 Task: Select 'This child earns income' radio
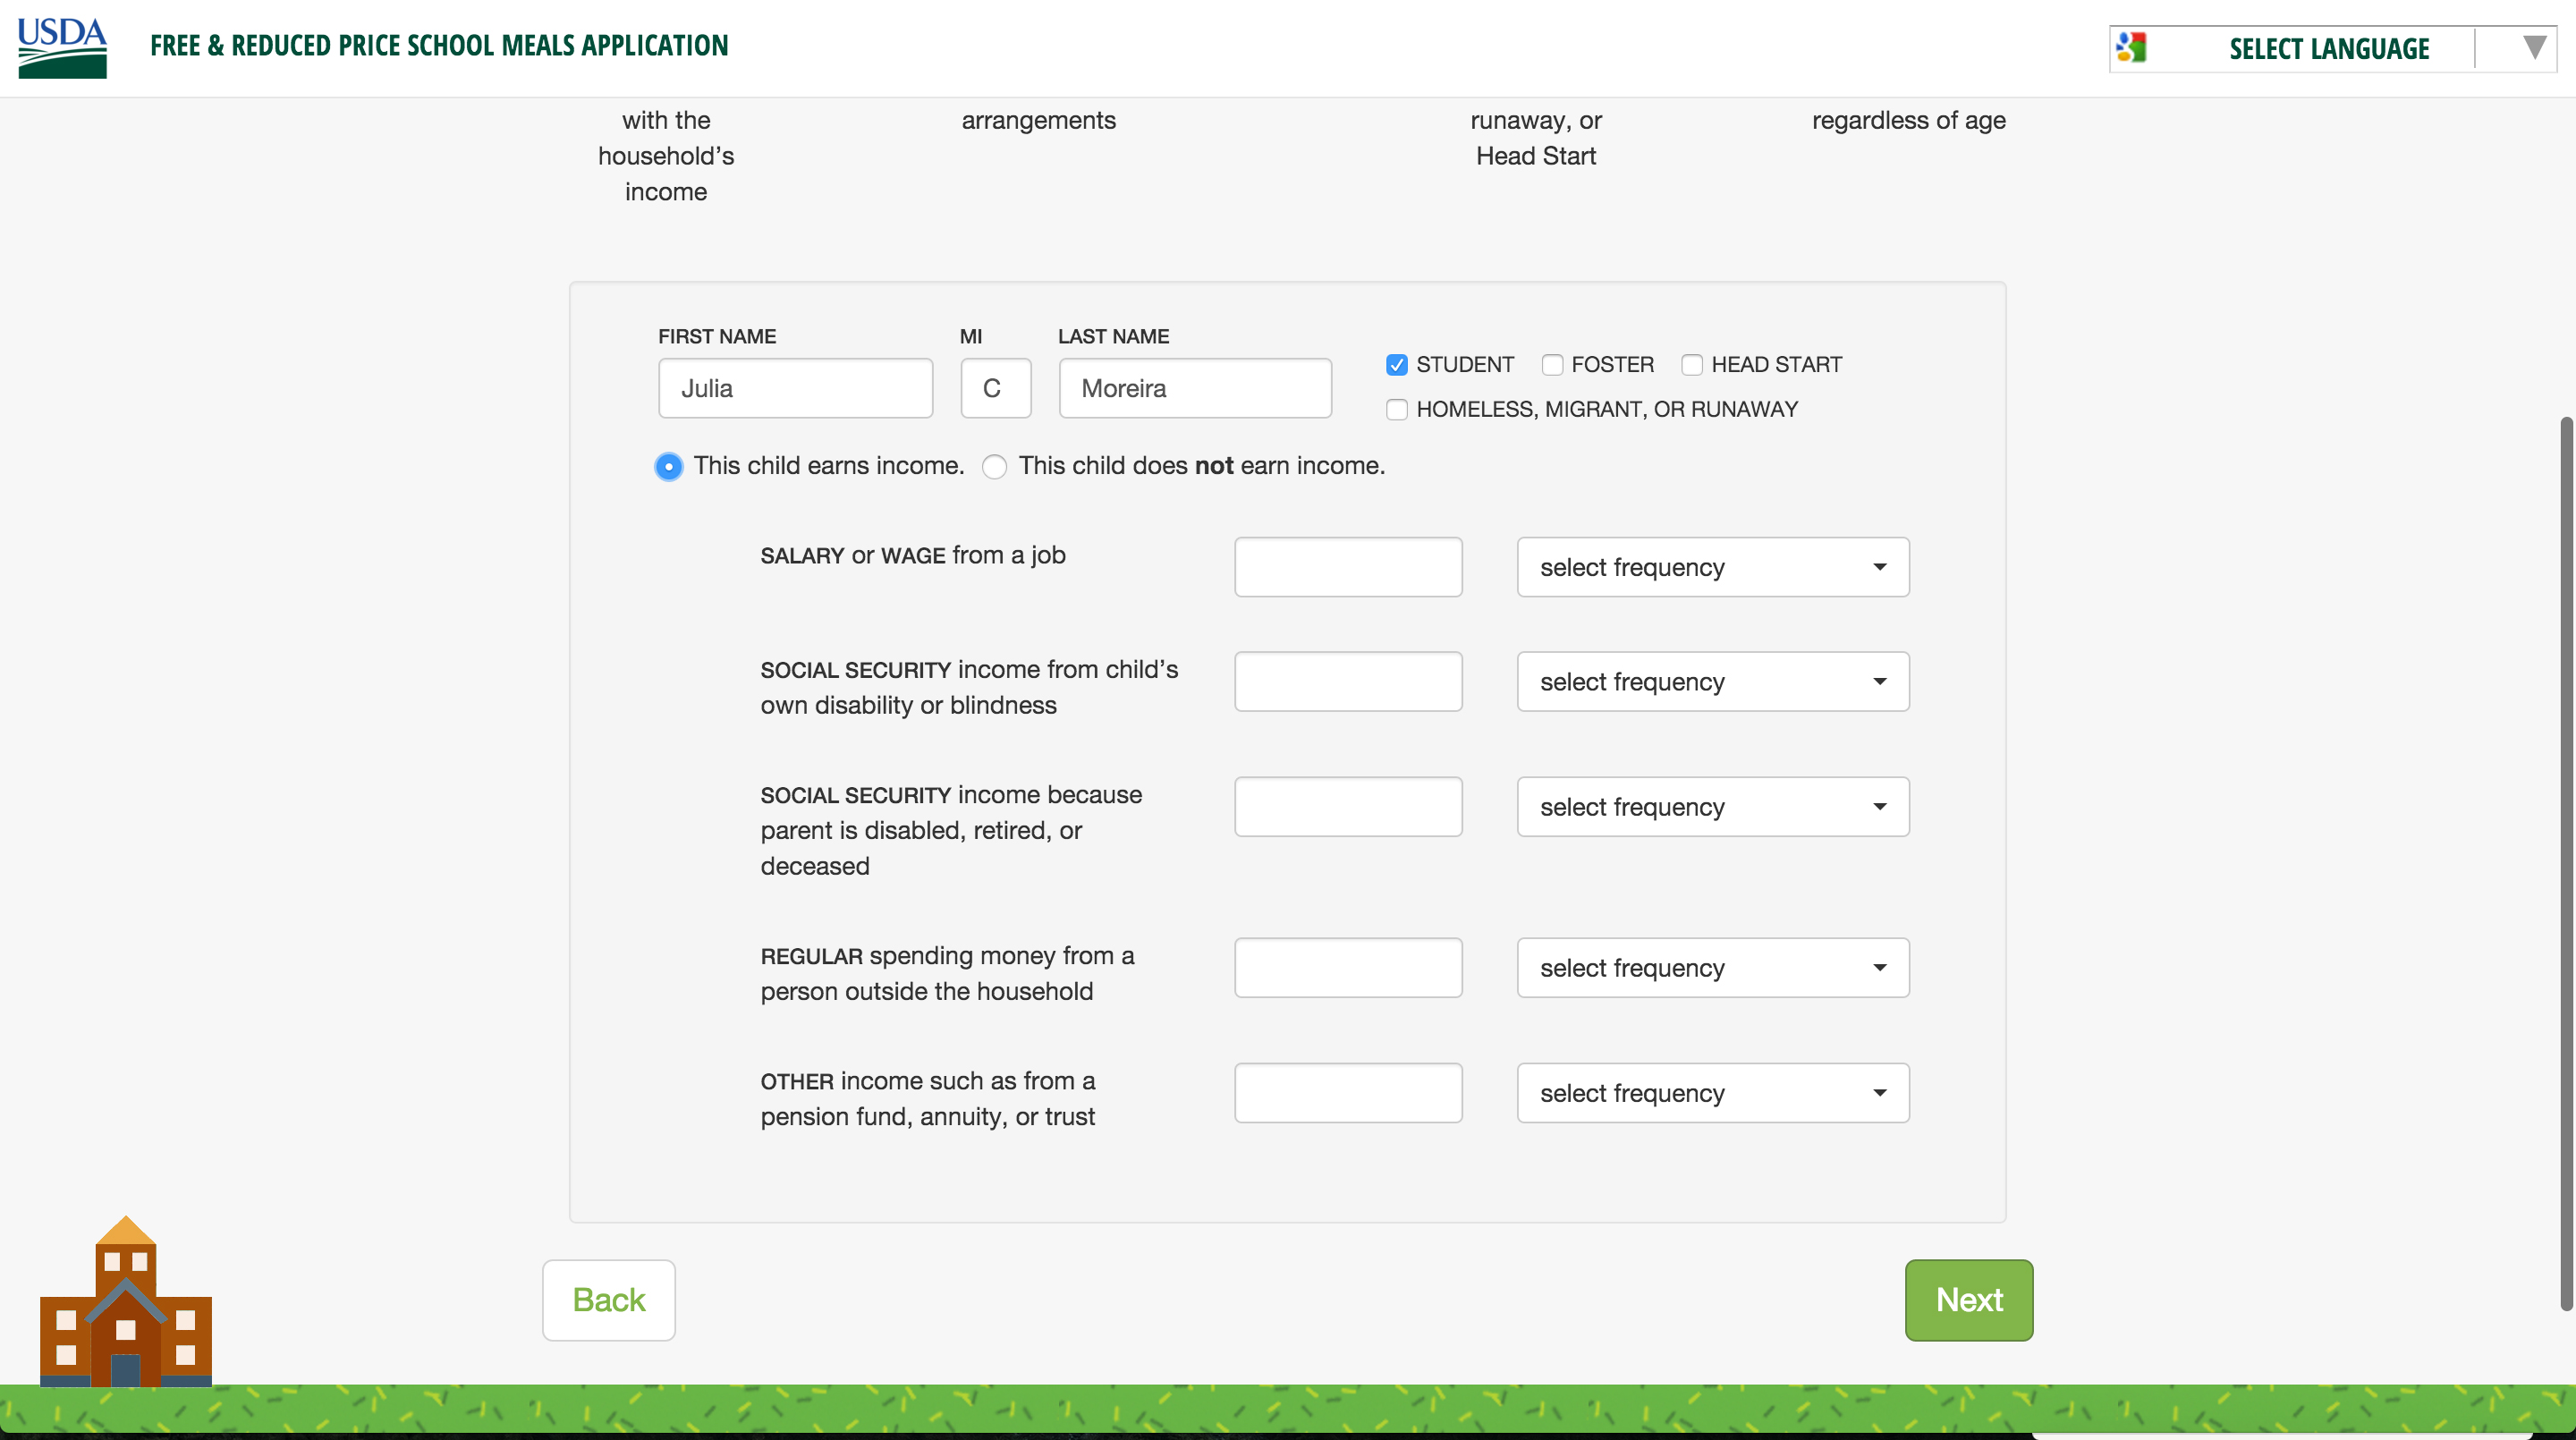click(x=668, y=467)
